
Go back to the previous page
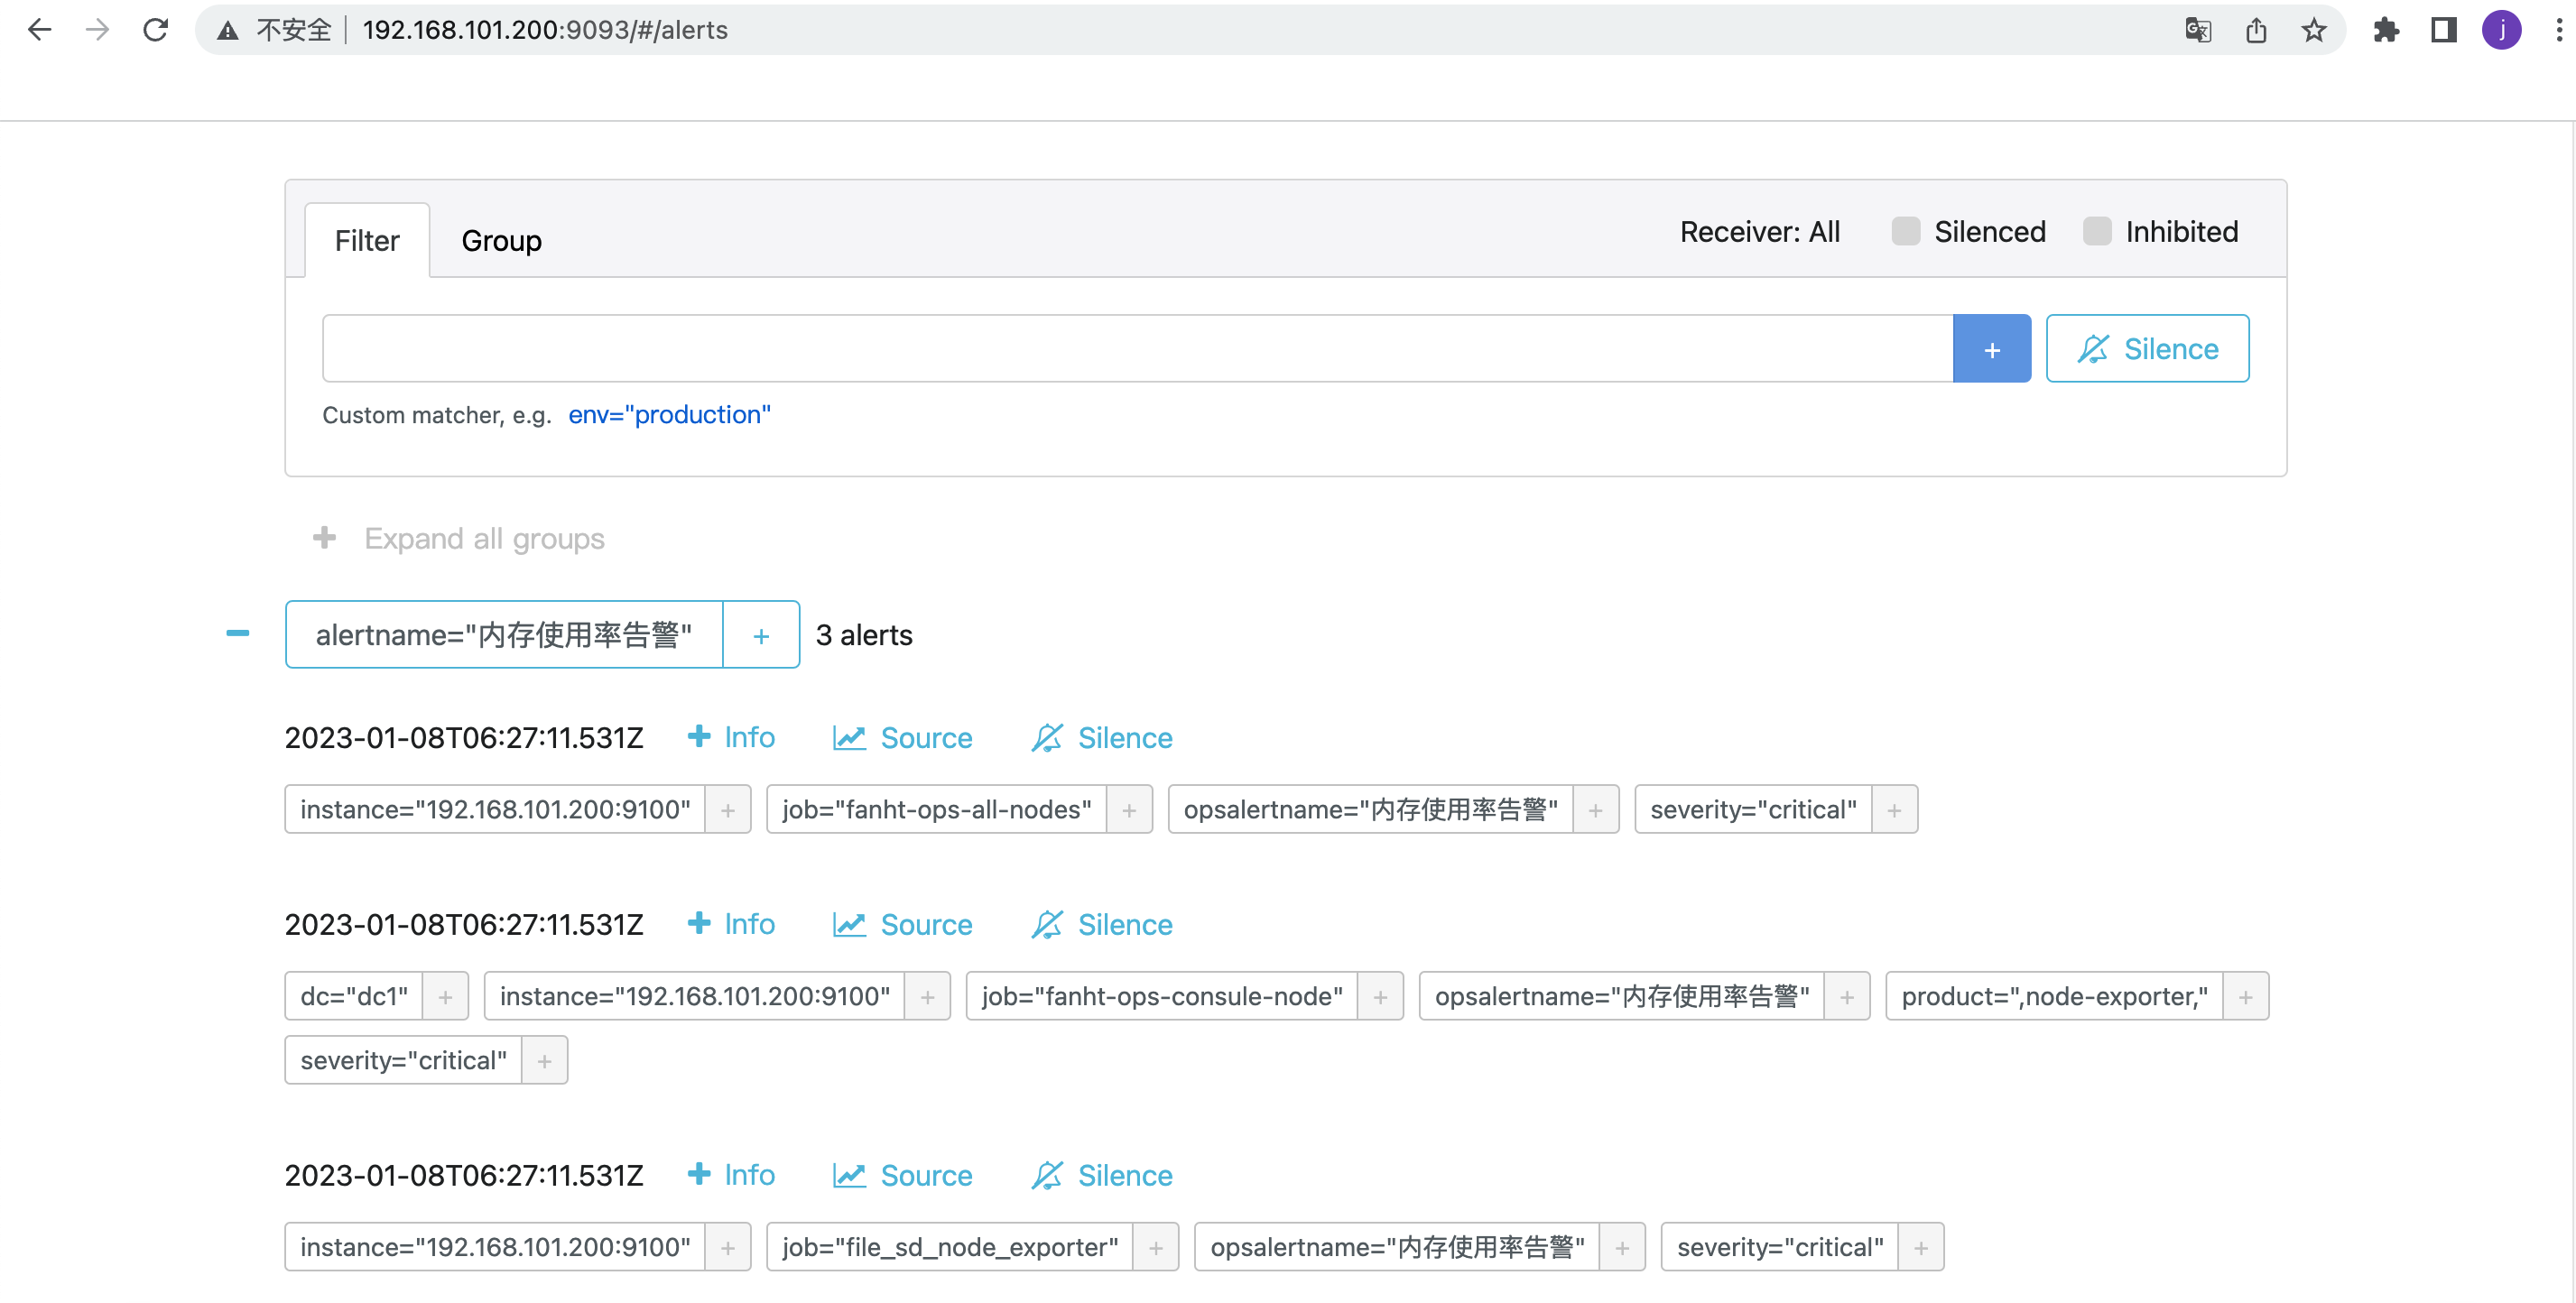click(x=39, y=30)
